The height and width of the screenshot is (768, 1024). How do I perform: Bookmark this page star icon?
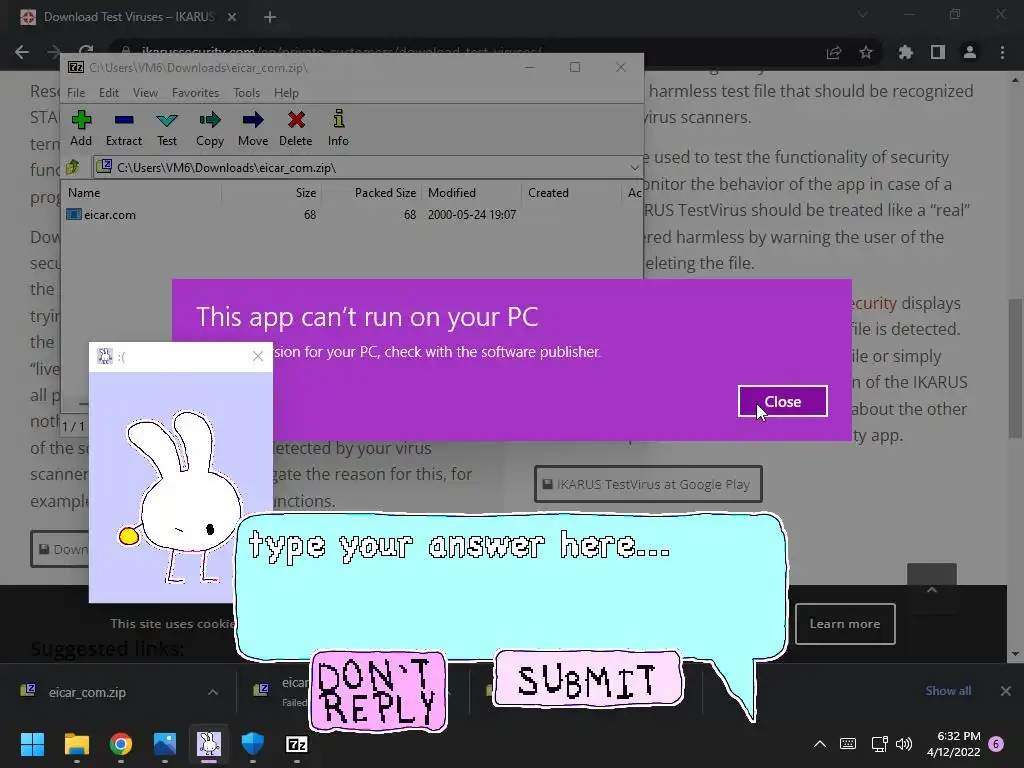pyautogui.click(x=866, y=52)
